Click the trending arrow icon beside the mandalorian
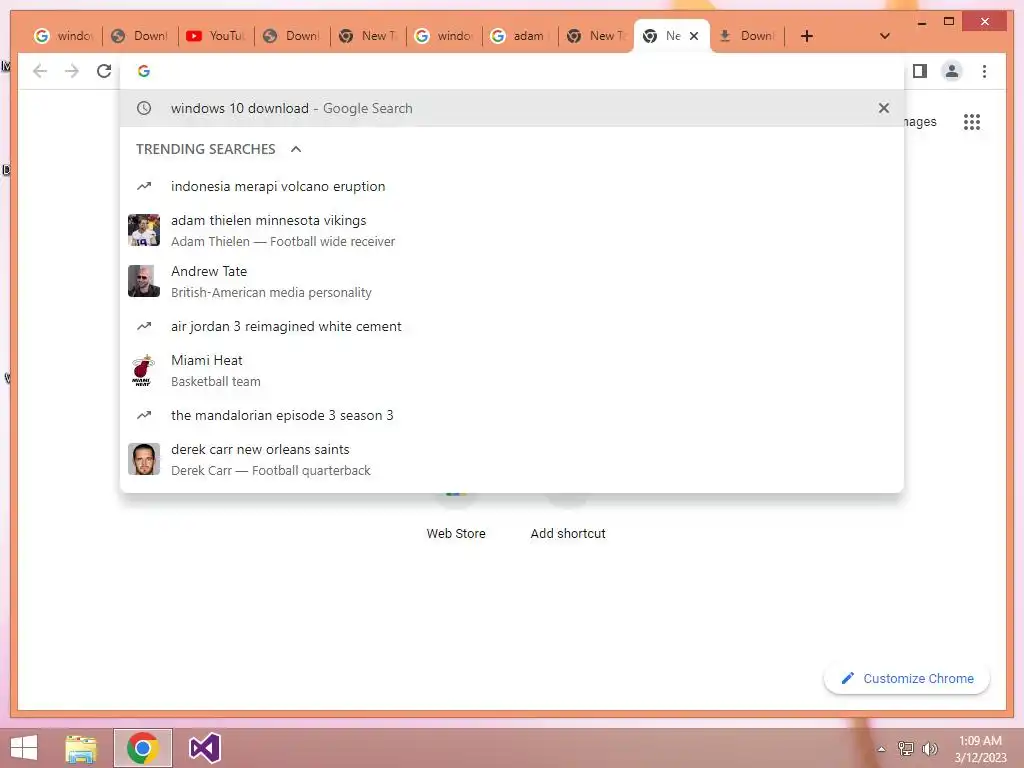Viewport: 1024px width, 768px height. coord(144,415)
